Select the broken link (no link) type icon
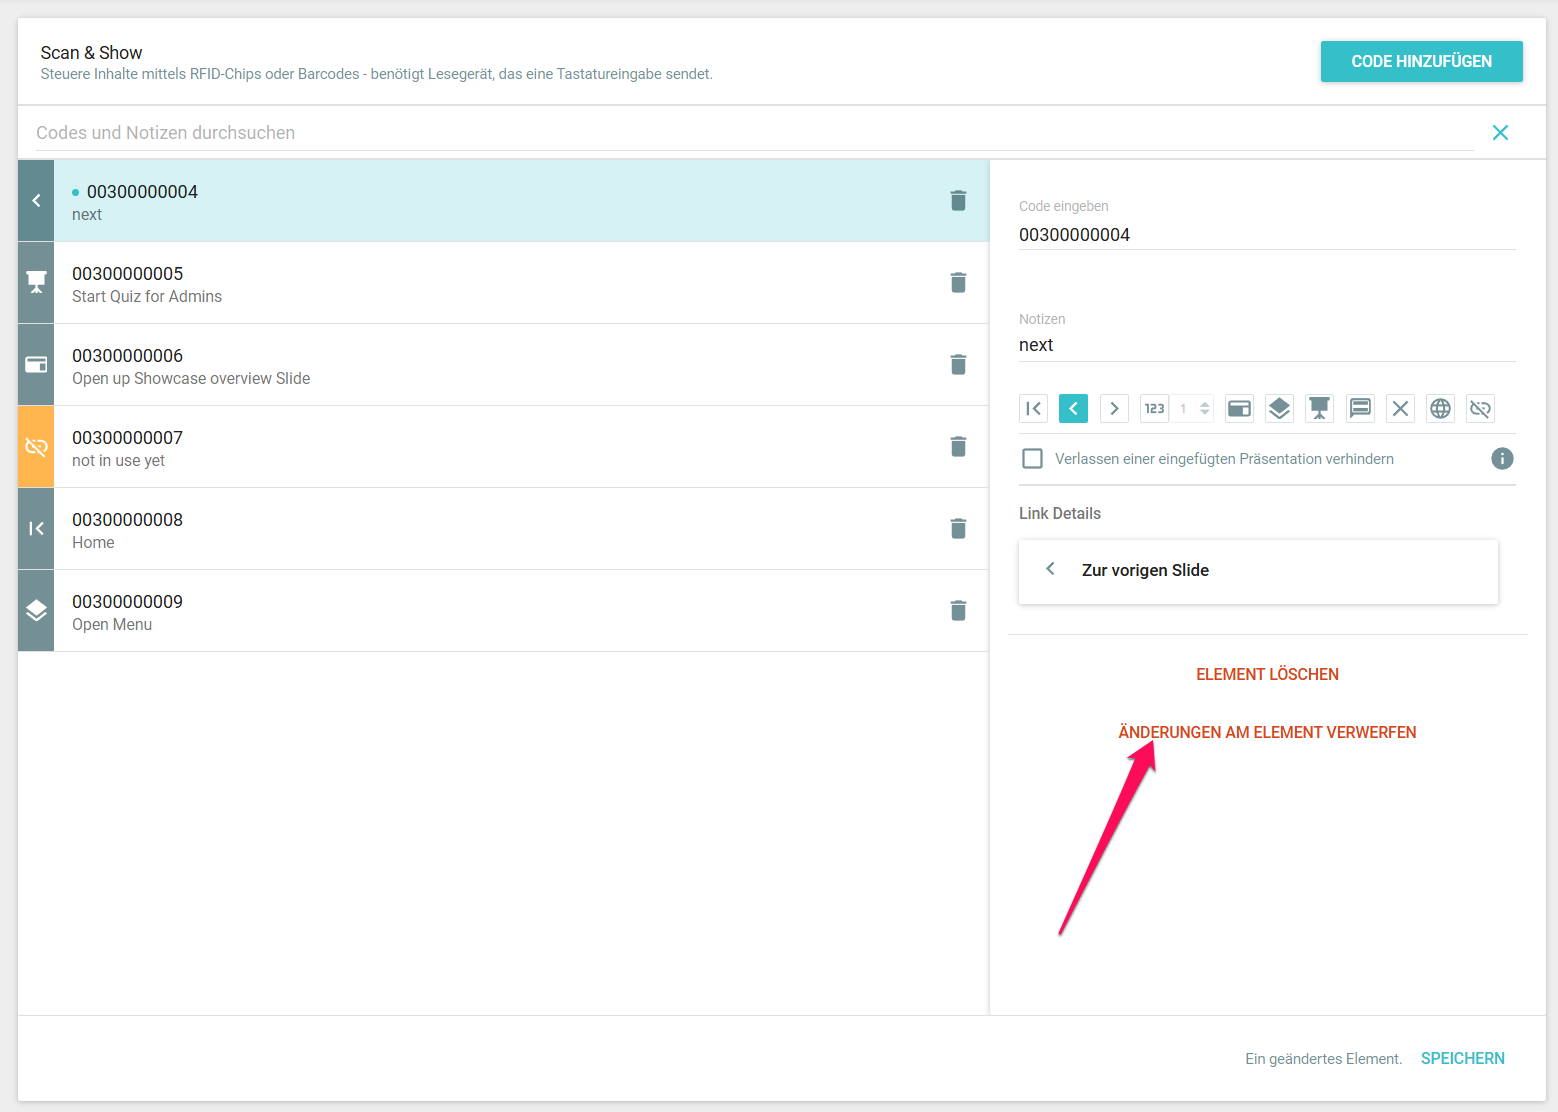Image resolution: width=1558 pixels, height=1112 pixels. click(x=1480, y=408)
